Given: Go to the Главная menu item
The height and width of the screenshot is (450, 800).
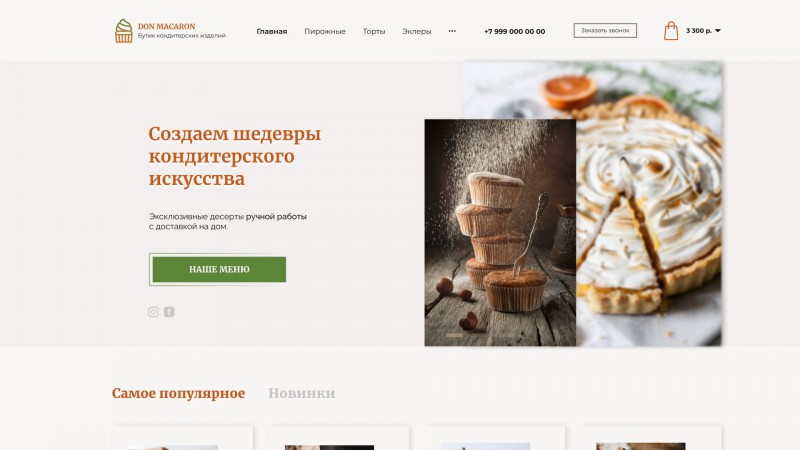Looking at the screenshot, I should 271,31.
